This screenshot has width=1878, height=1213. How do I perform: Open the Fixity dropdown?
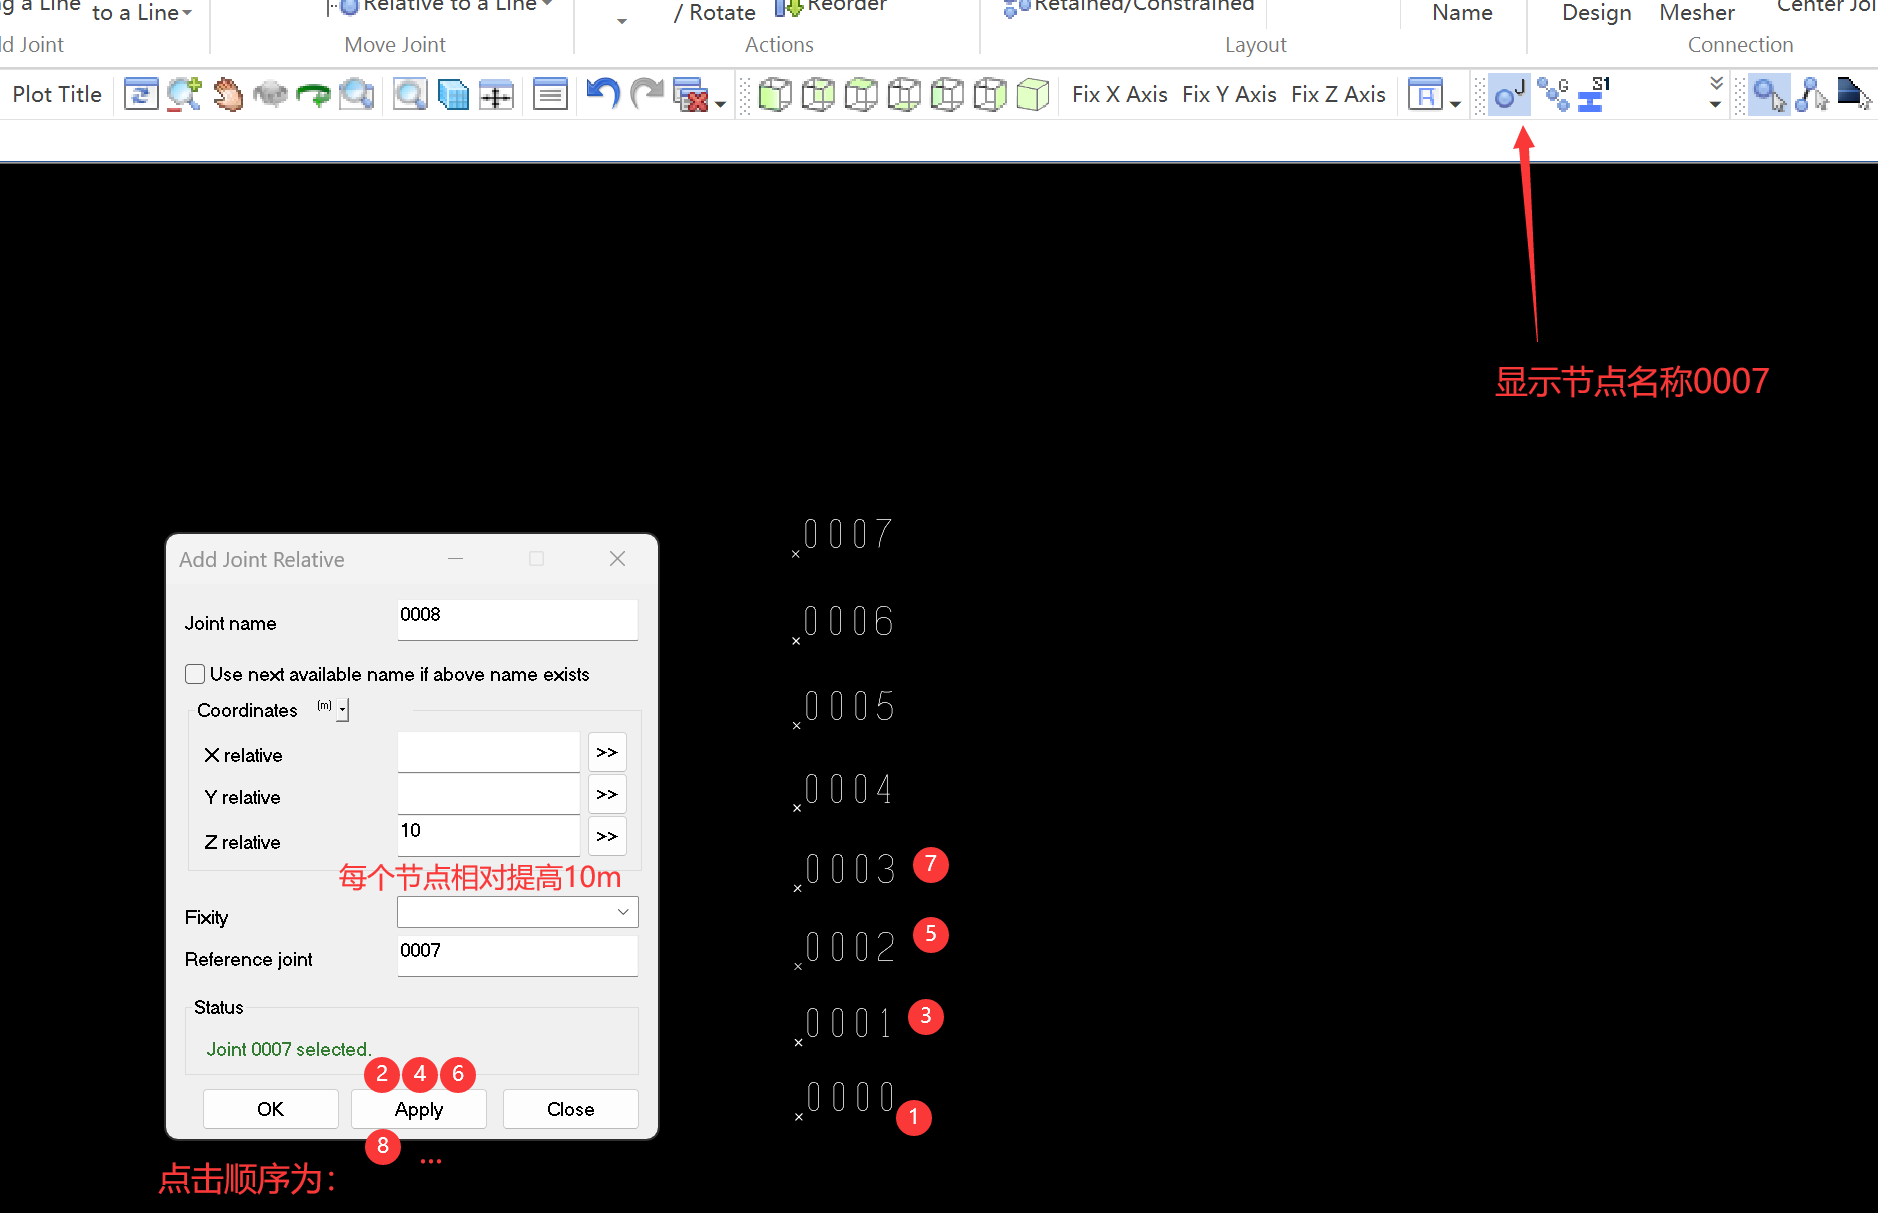pos(517,912)
